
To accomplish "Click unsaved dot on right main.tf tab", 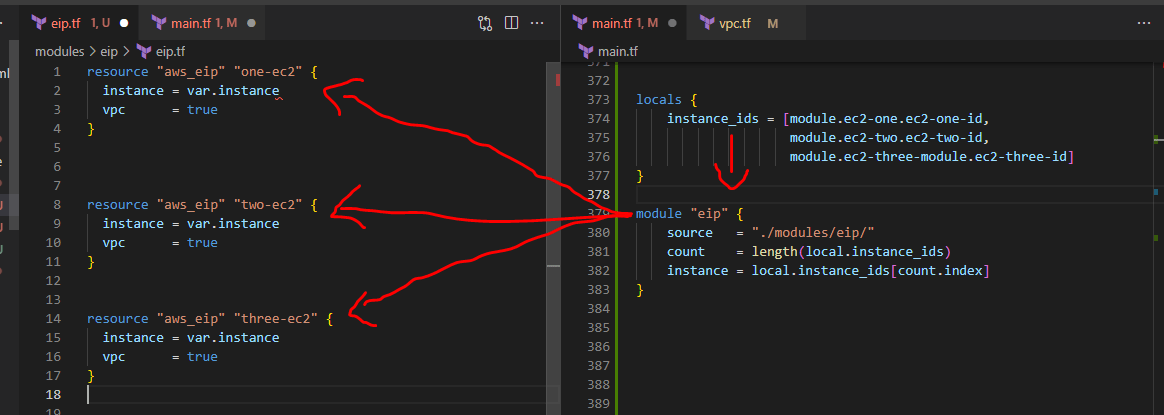I will pyautogui.click(x=673, y=23).
